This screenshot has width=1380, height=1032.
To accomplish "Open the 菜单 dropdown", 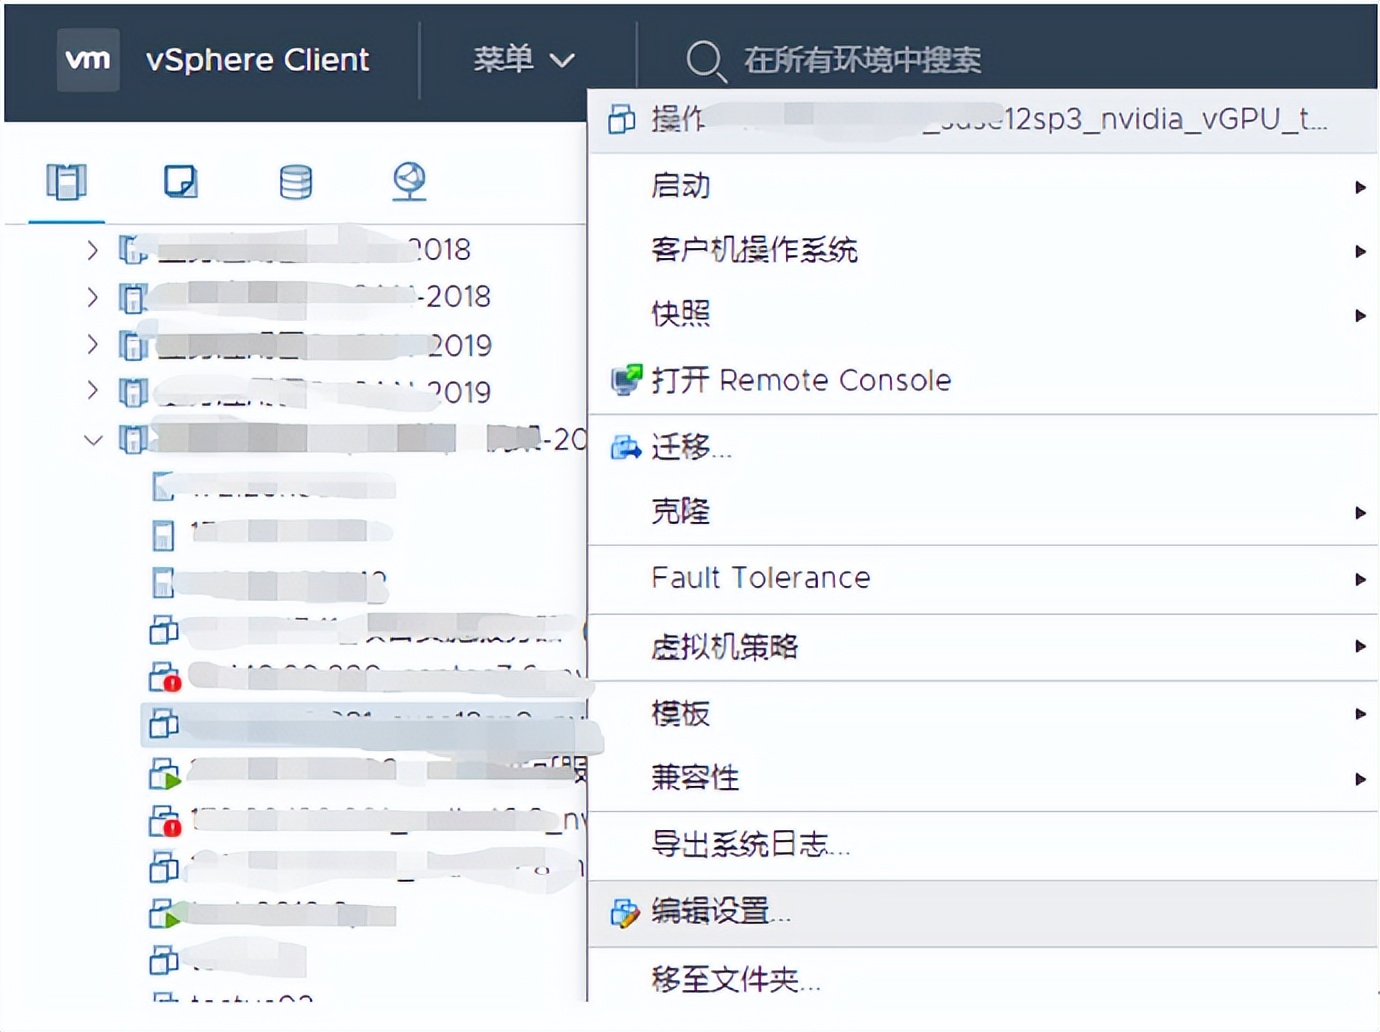I will tap(524, 60).
